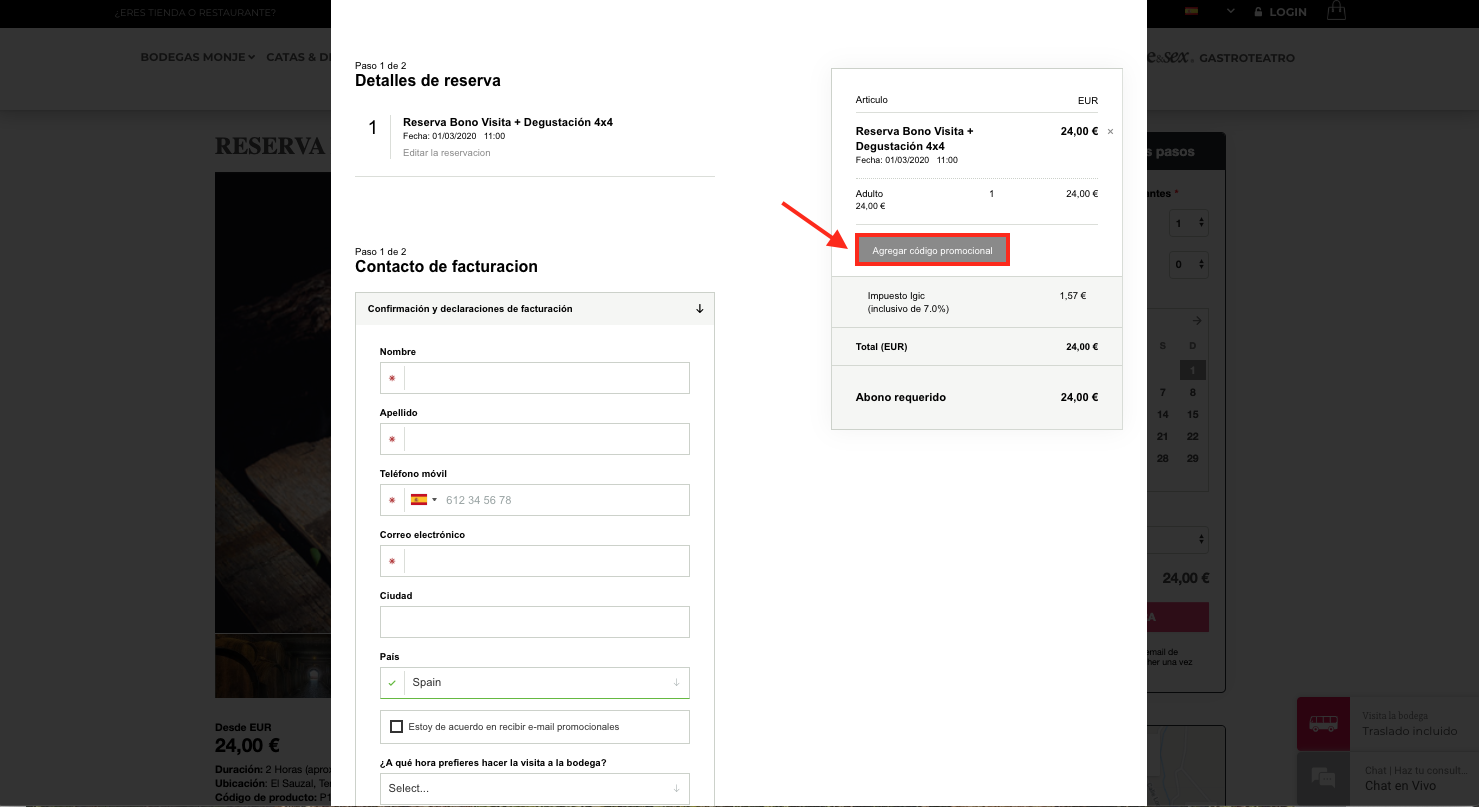Viewport: 1479px width, 807px height.
Task: Open the GASTROTEATRO menu item
Action: pyautogui.click(x=1247, y=58)
